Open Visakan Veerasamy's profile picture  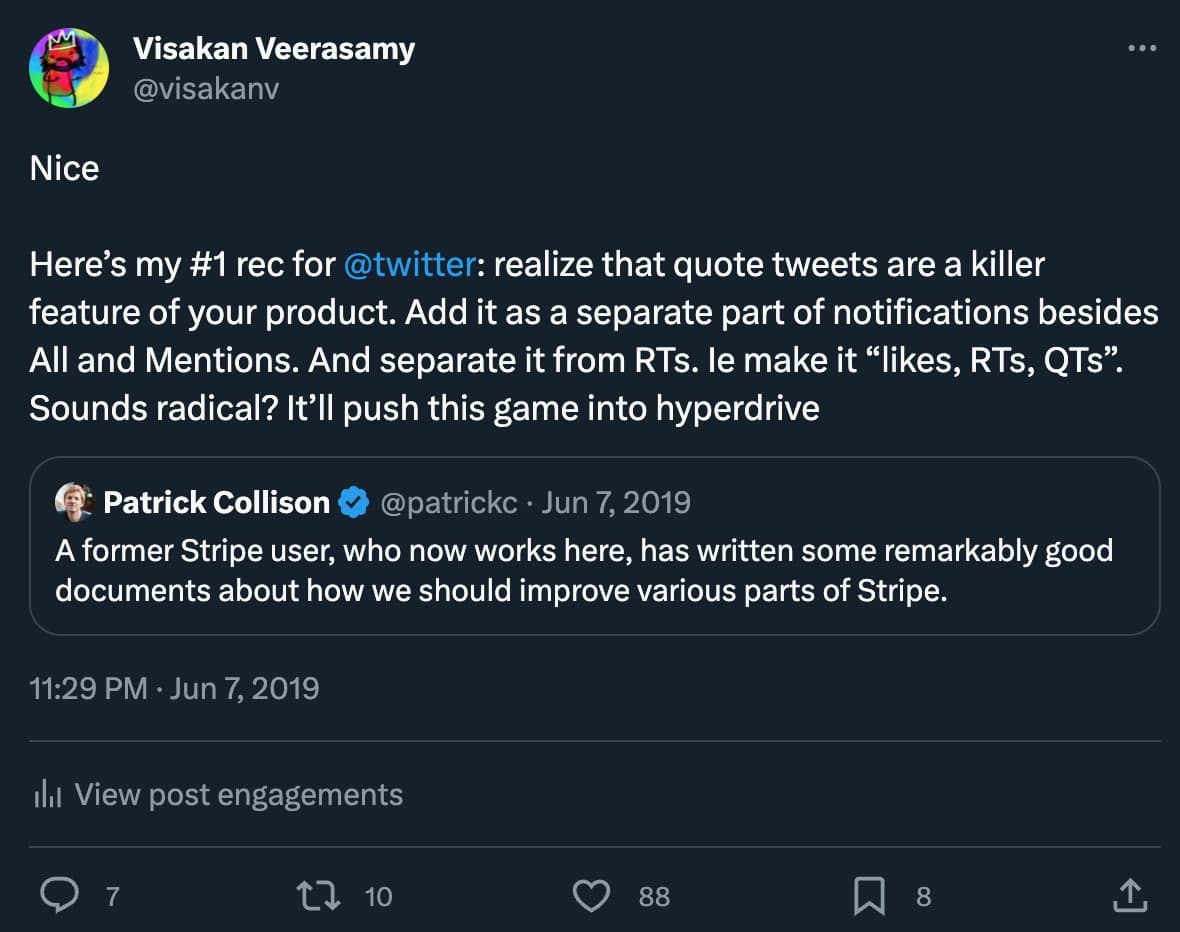pyautogui.click(x=69, y=68)
